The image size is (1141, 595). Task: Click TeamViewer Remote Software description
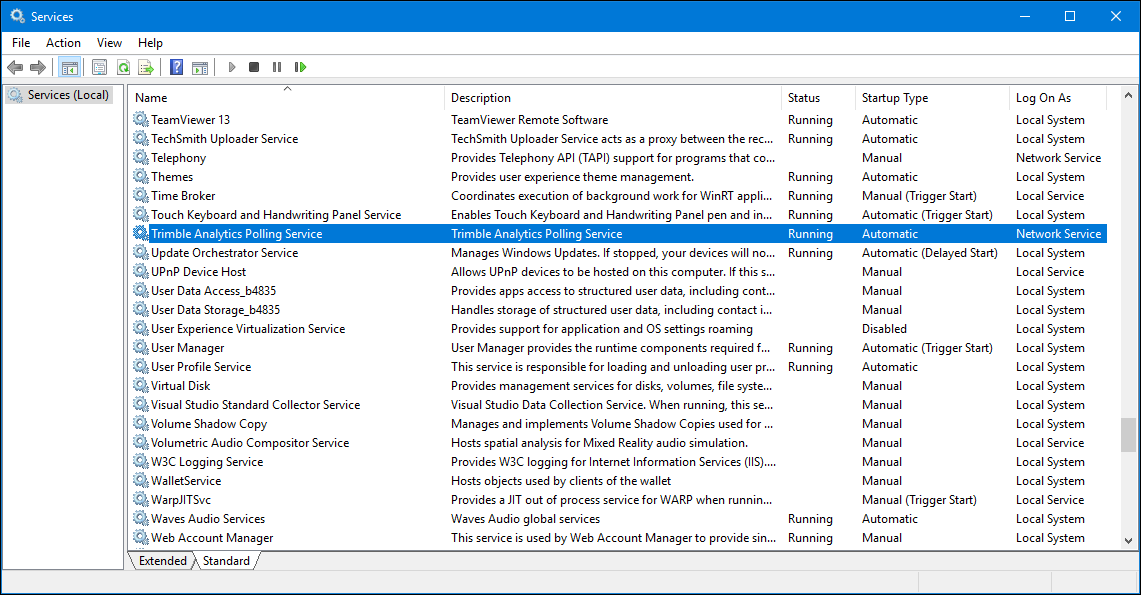(x=529, y=119)
